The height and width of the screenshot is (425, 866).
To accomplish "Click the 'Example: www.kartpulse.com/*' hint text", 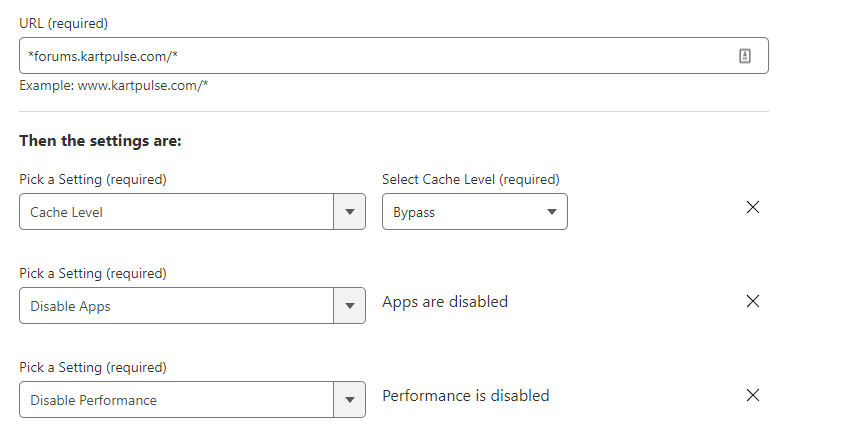I will (x=114, y=86).
